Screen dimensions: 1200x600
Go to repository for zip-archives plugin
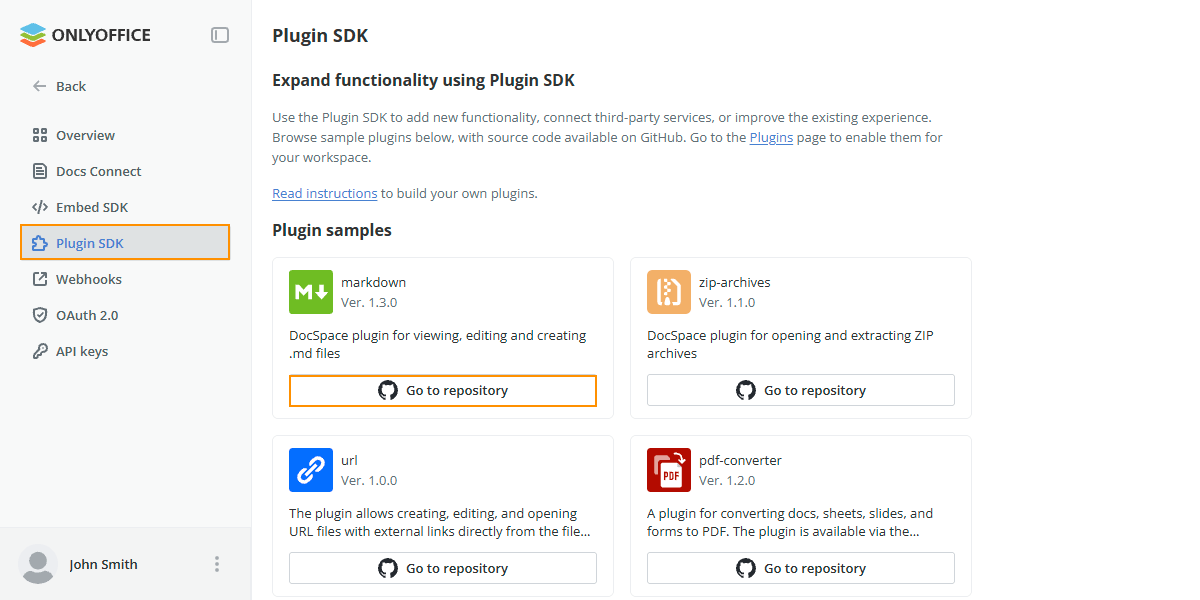point(801,390)
